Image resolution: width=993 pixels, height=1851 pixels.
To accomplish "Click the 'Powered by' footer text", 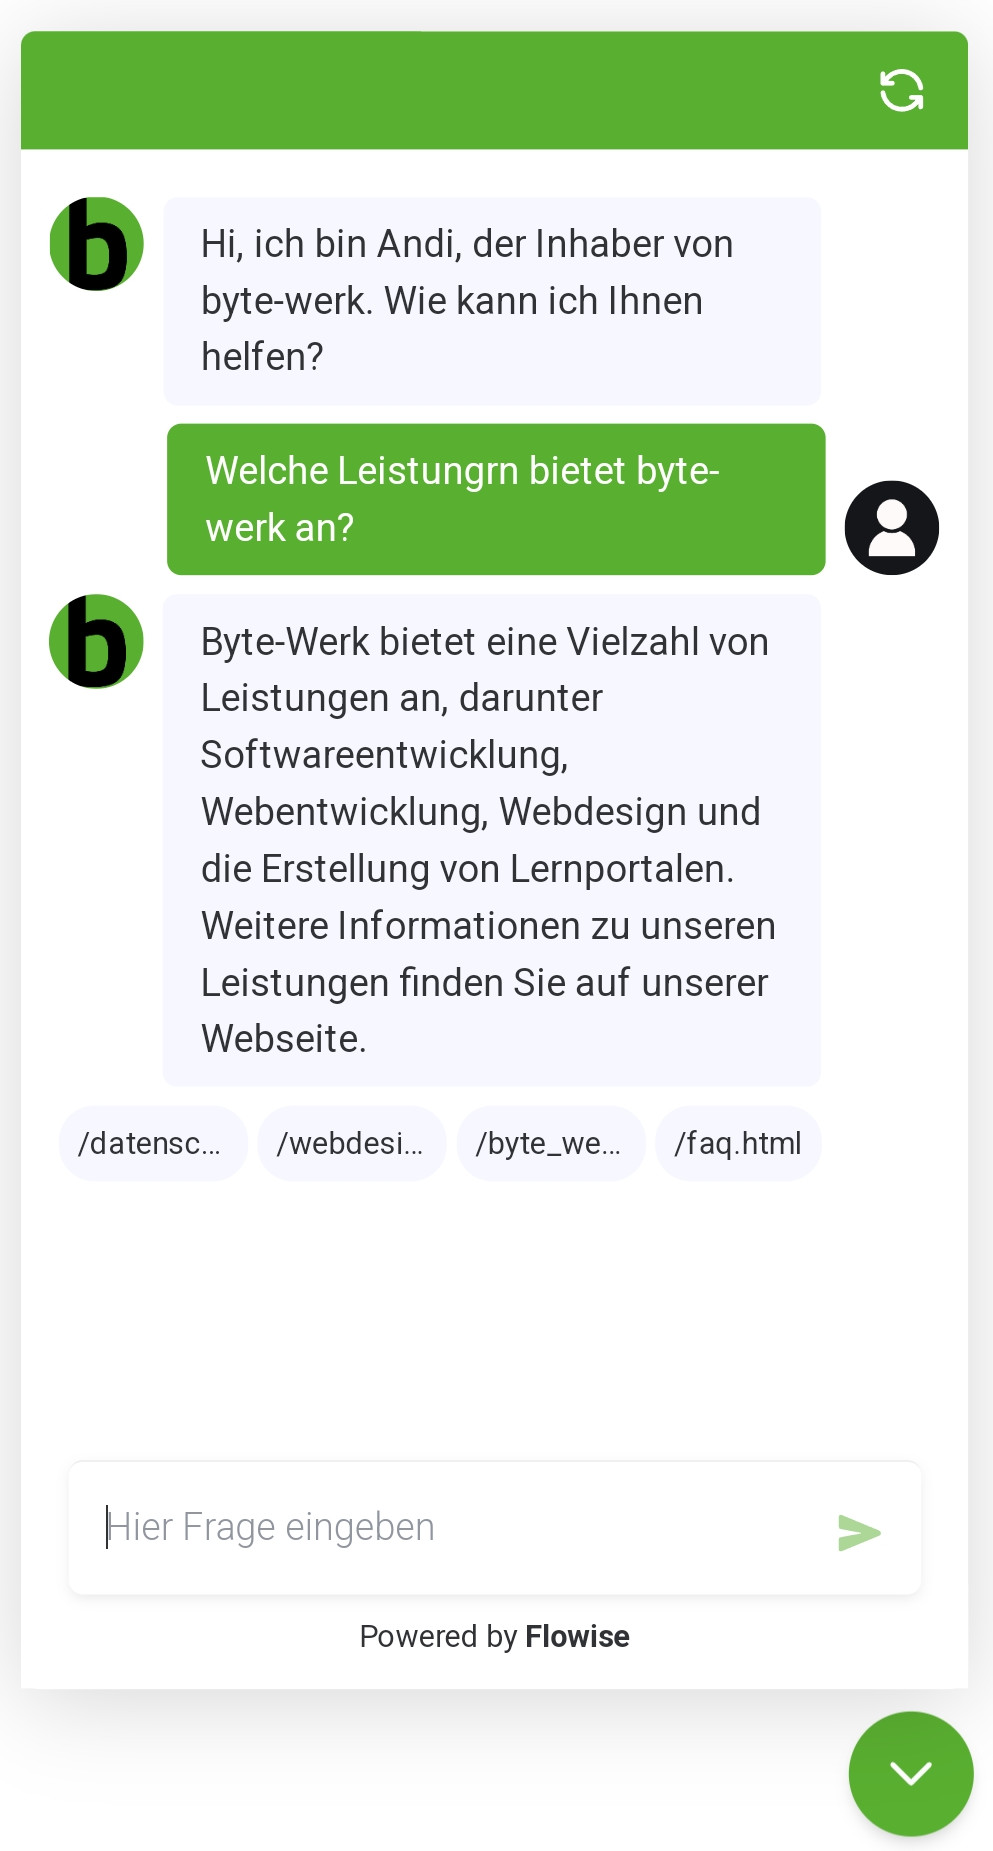I will pyautogui.click(x=438, y=1637).
